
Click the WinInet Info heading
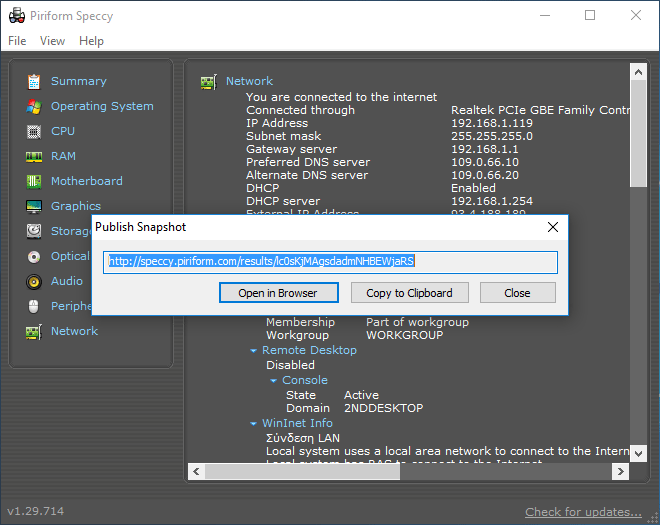tap(297, 423)
